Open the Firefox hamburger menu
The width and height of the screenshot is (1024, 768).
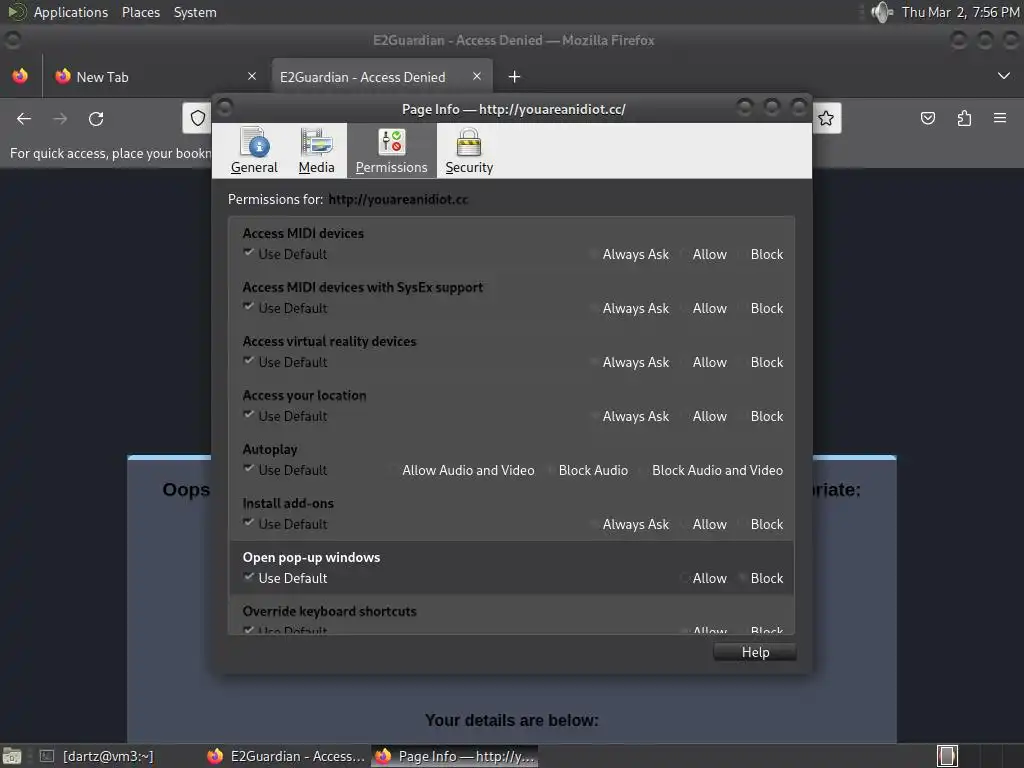pos(1000,118)
